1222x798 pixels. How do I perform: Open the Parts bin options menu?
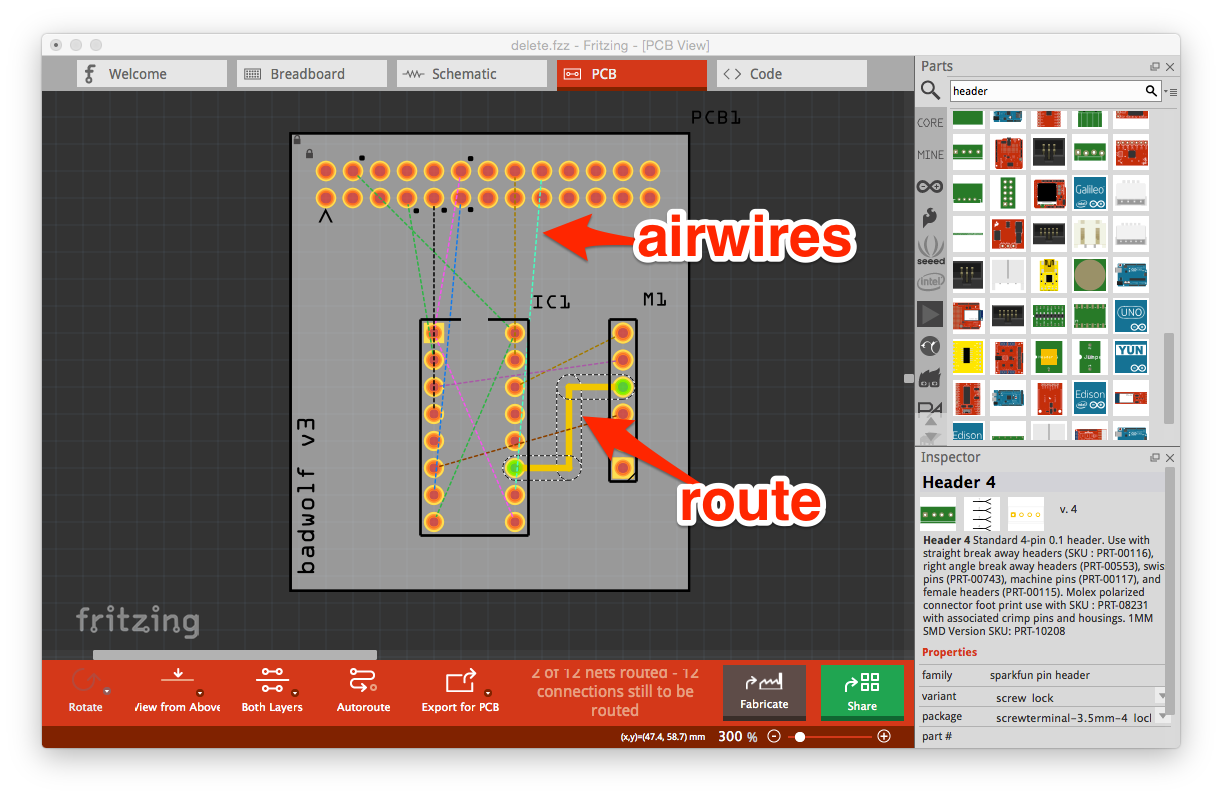tap(1171, 92)
